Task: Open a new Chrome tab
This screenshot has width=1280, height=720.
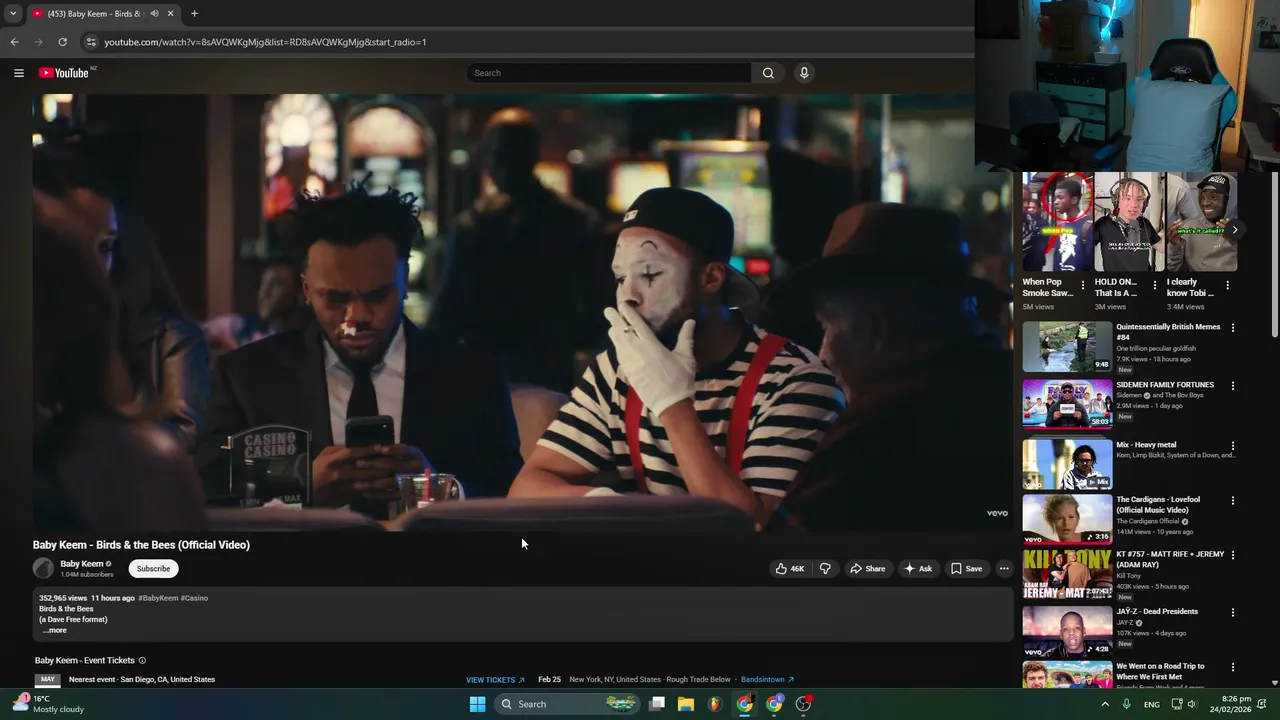Action: 194,14
